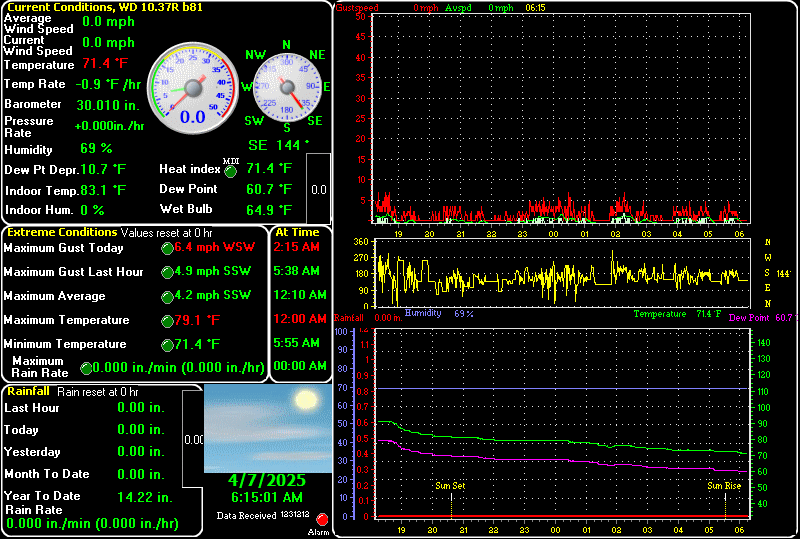Image resolution: width=800 pixels, height=539 pixels.
Task: Click the Current Conditions panel title
Action: tap(105, 7)
